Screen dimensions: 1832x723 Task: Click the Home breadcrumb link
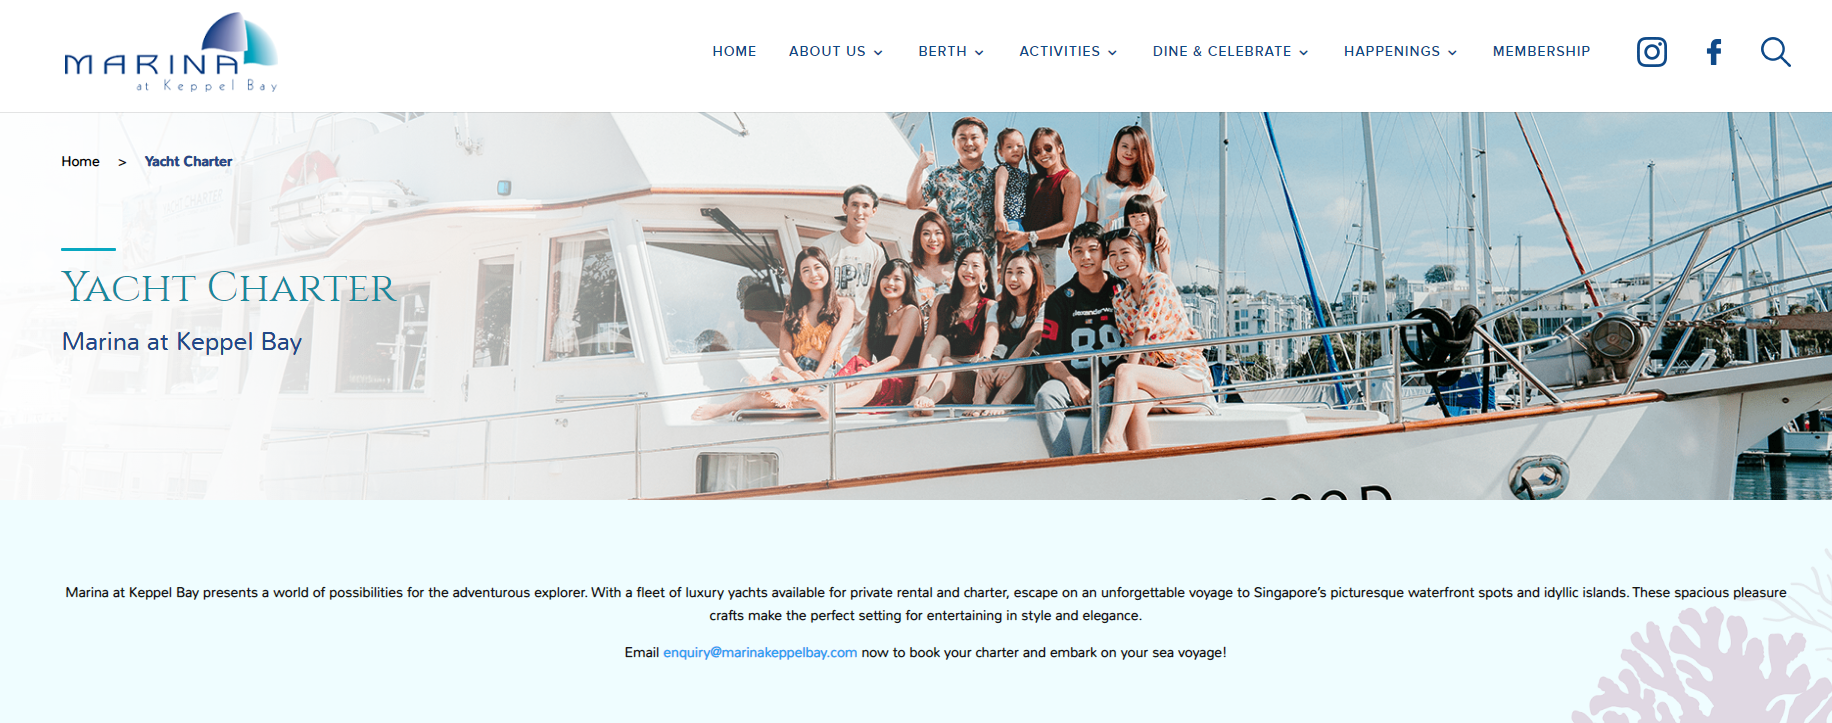(80, 161)
